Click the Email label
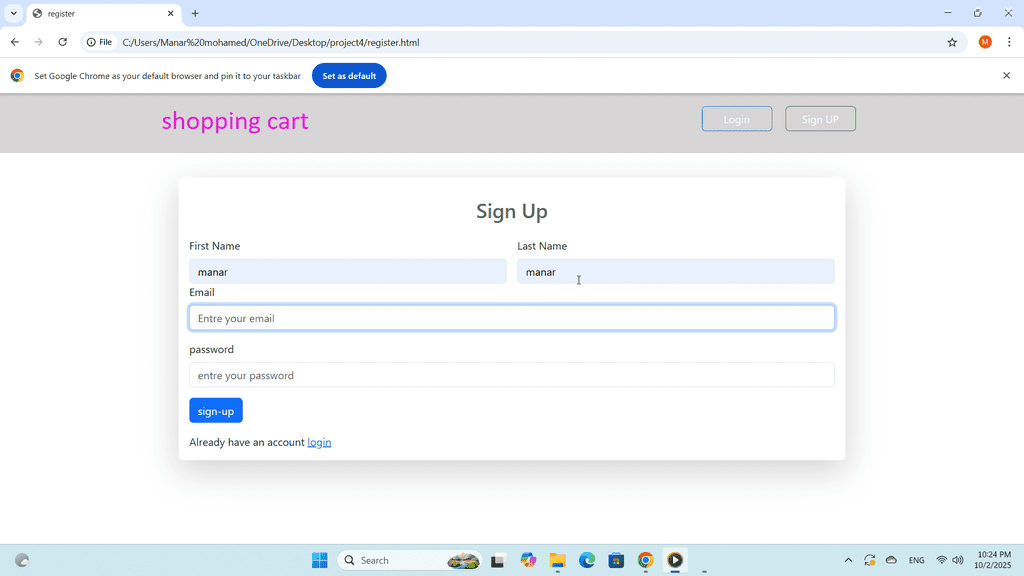Screen dimensions: 1024x576 point(202,292)
